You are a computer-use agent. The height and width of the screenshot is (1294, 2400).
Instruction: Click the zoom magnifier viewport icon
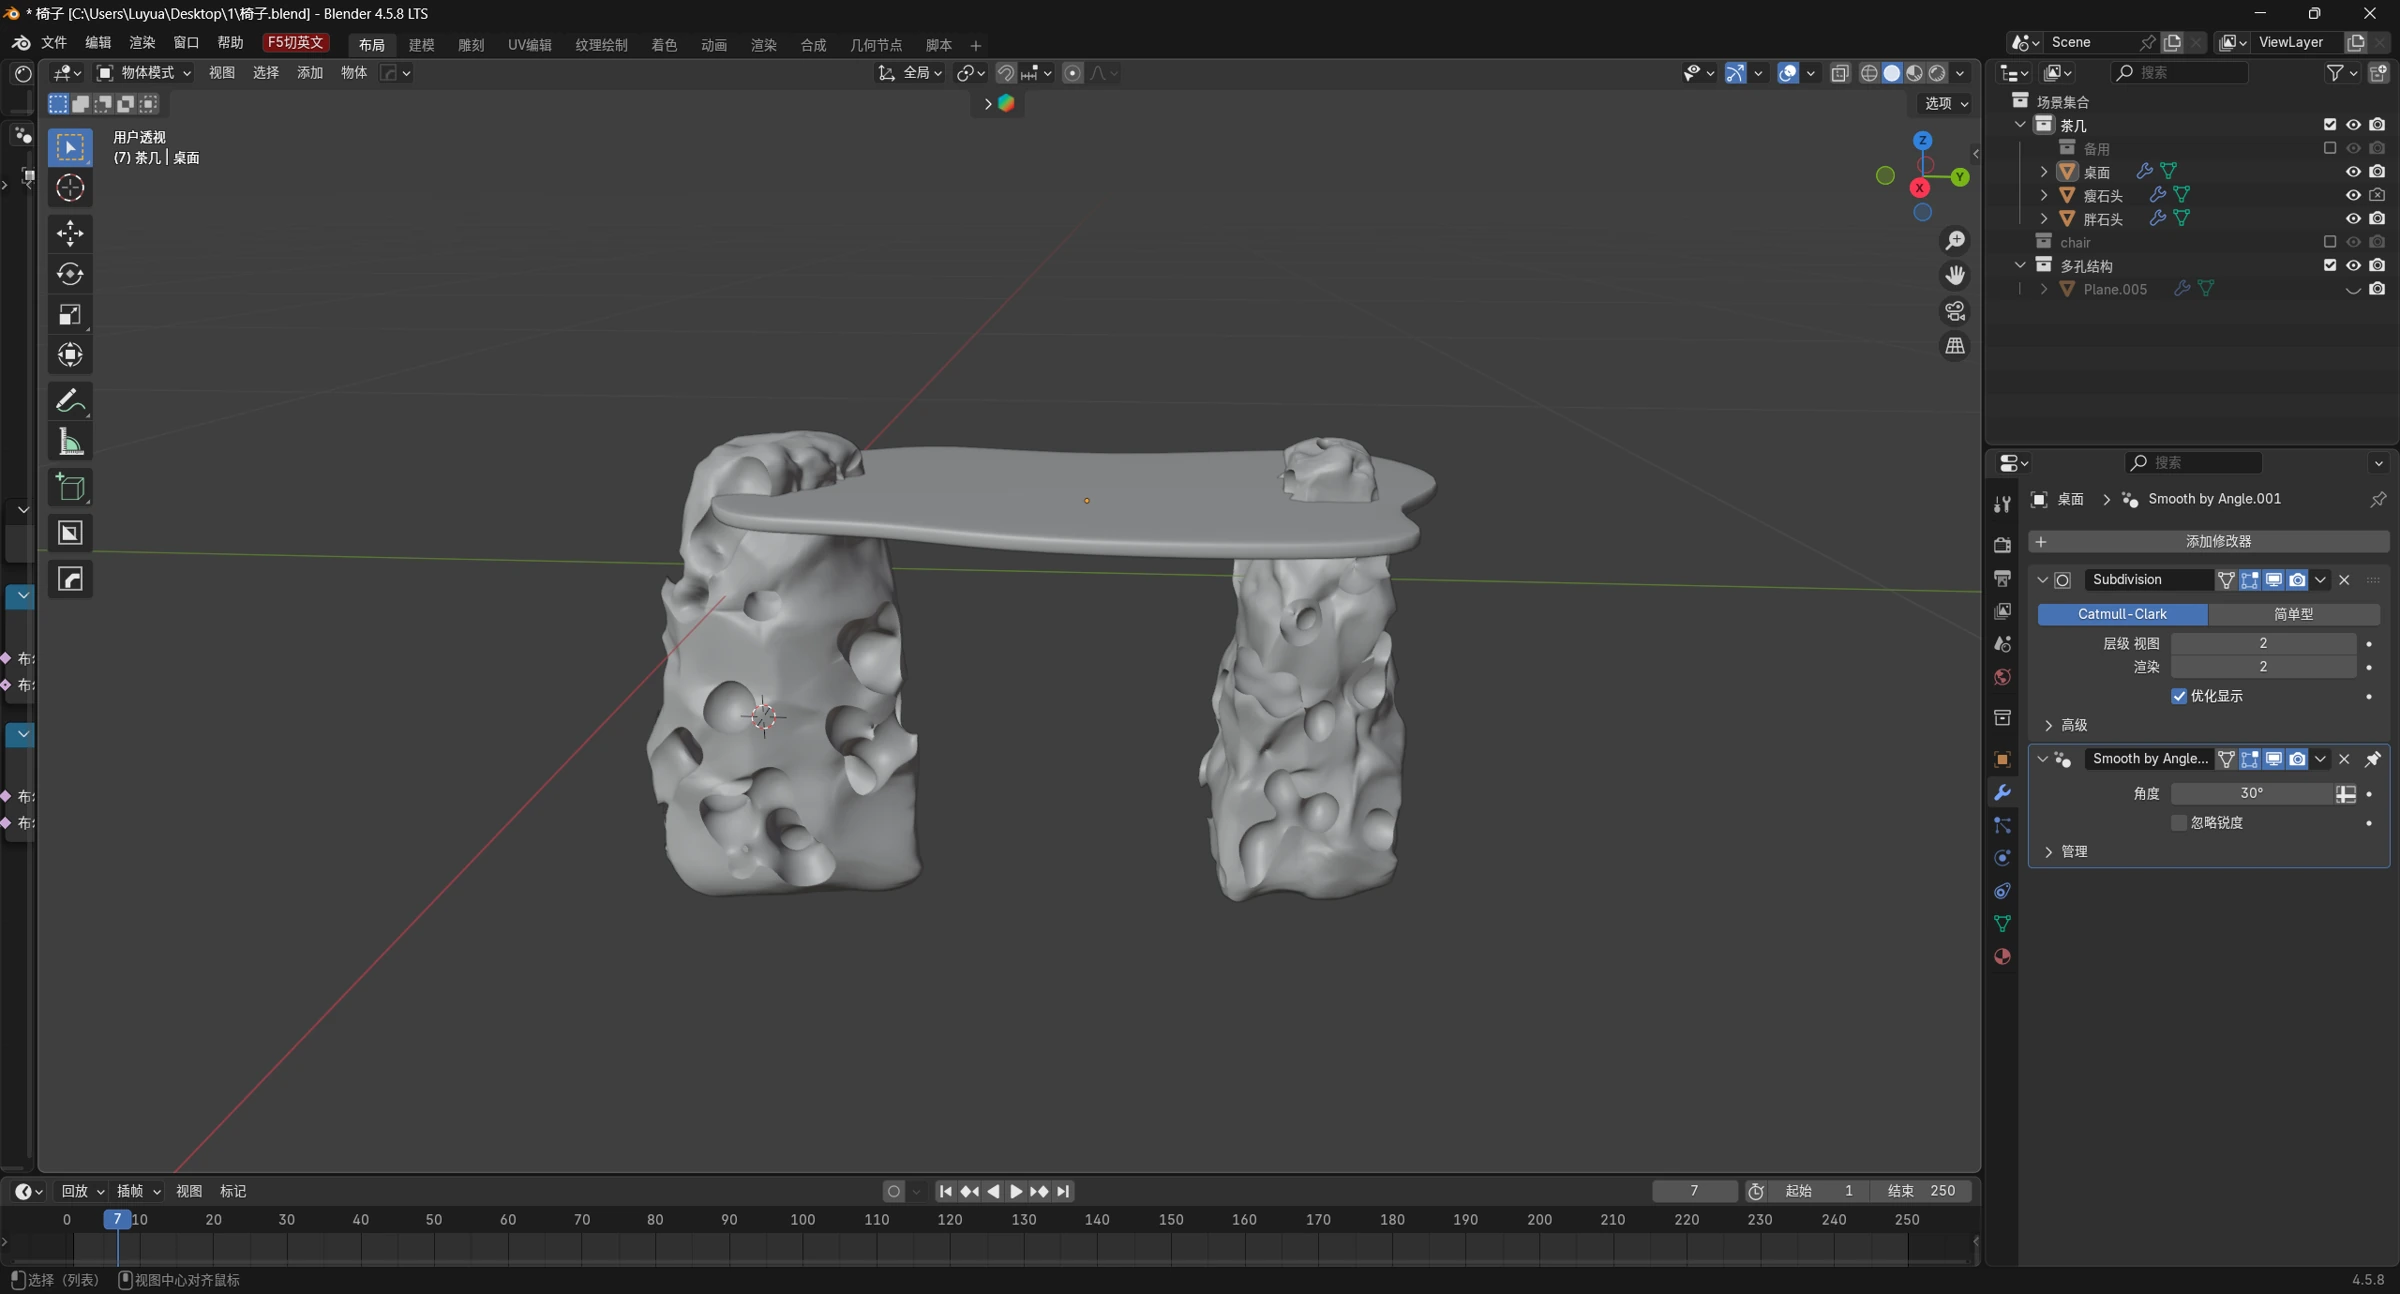[1955, 241]
